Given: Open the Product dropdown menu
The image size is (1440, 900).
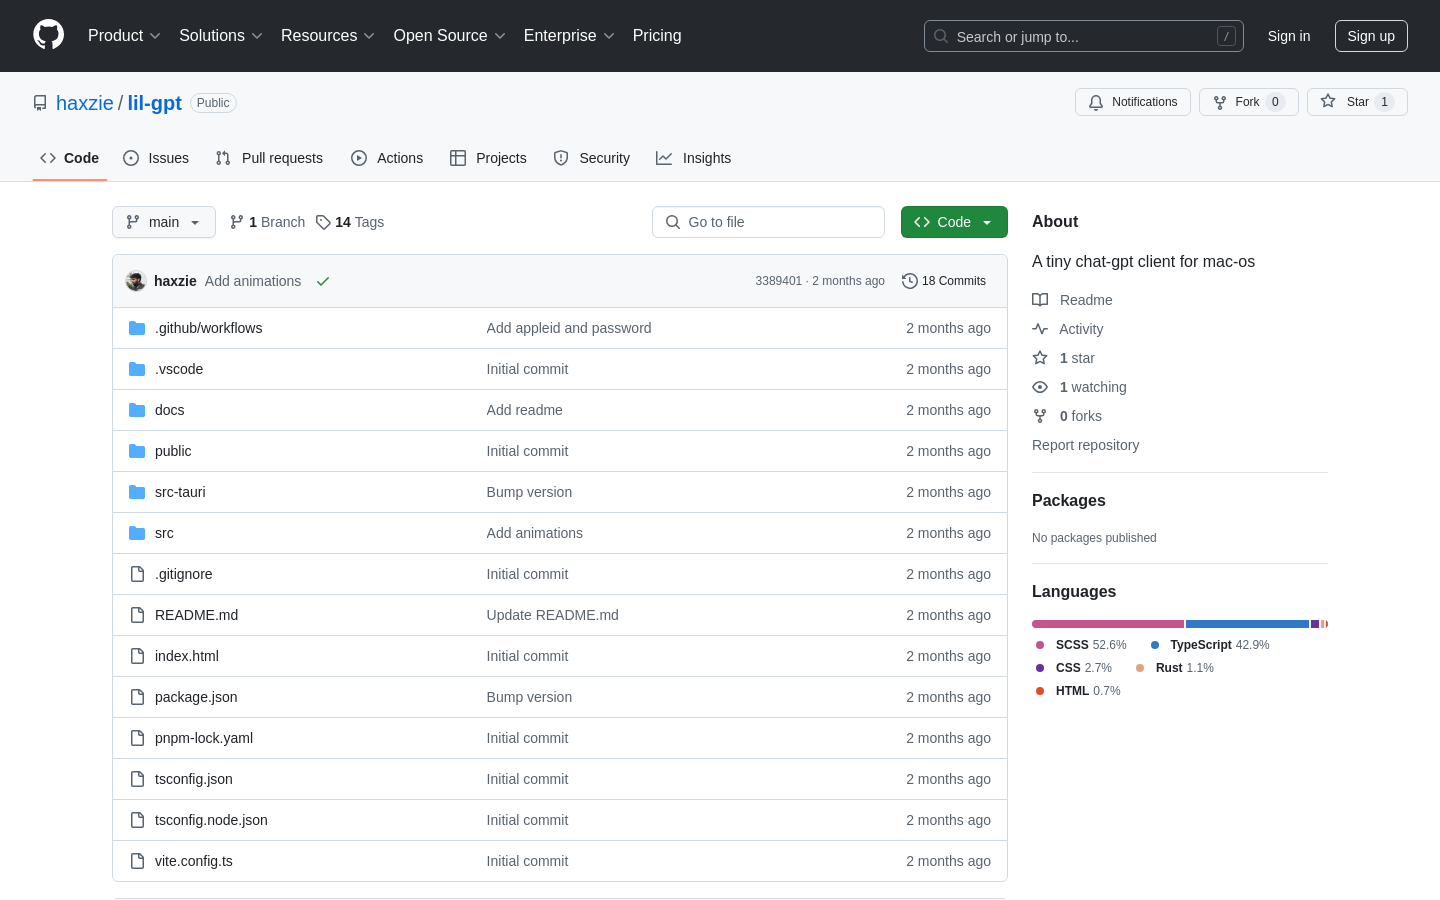Looking at the screenshot, I should click(x=124, y=36).
